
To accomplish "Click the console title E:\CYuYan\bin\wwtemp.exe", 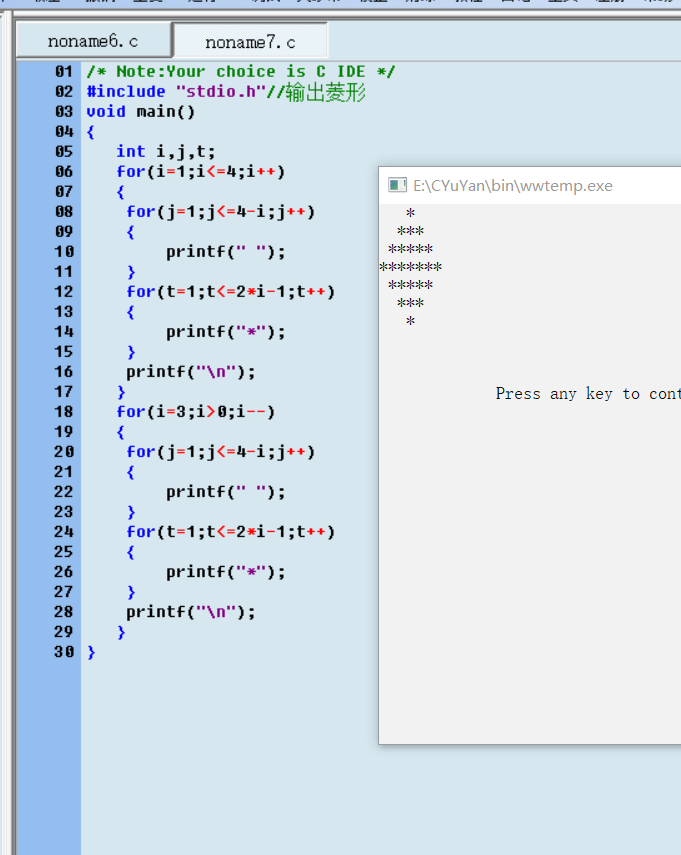I will point(513,186).
